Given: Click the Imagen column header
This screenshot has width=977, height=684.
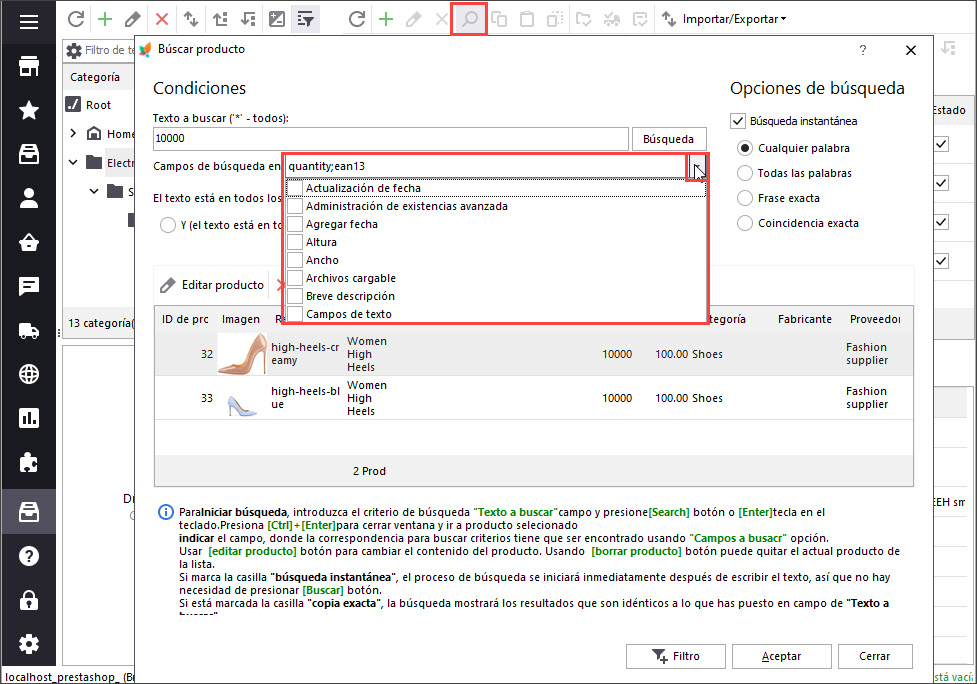Looking at the screenshot, I should coord(241,319).
